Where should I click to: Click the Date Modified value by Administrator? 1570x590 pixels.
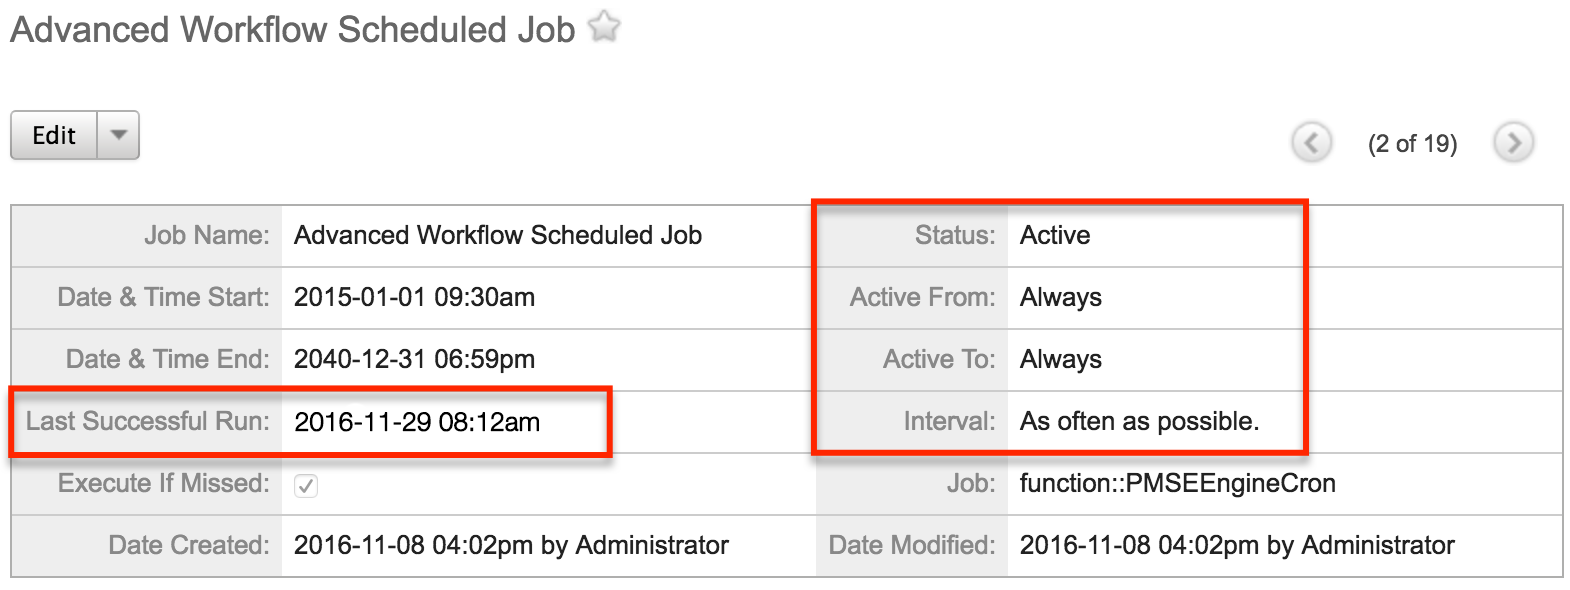point(1236,545)
